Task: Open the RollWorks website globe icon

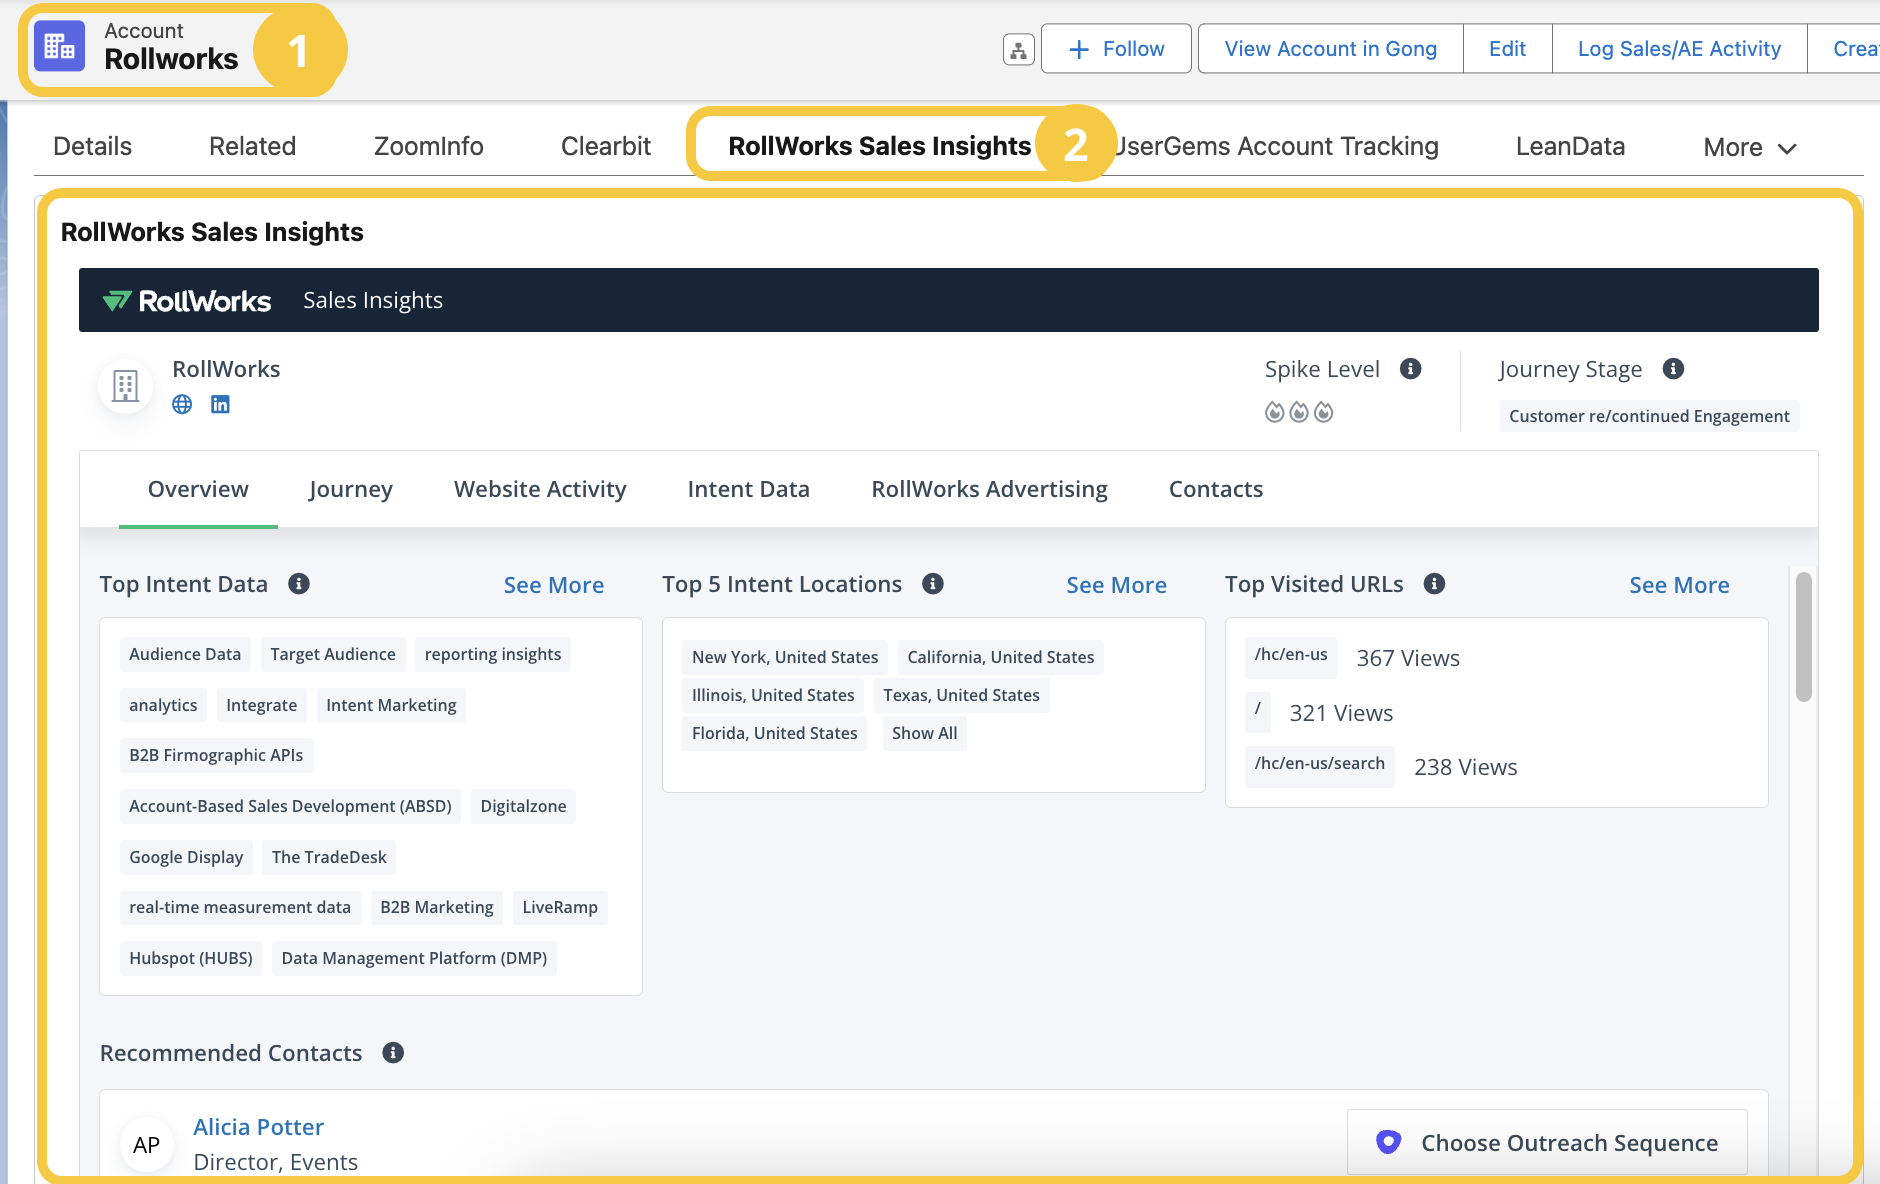Action: 182,404
